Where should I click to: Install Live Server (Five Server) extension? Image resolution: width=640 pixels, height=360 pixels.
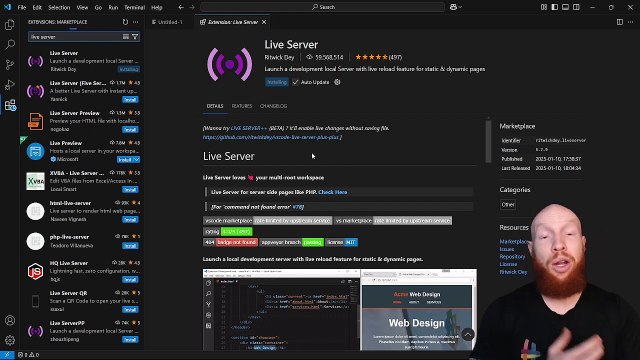[x=130, y=100]
